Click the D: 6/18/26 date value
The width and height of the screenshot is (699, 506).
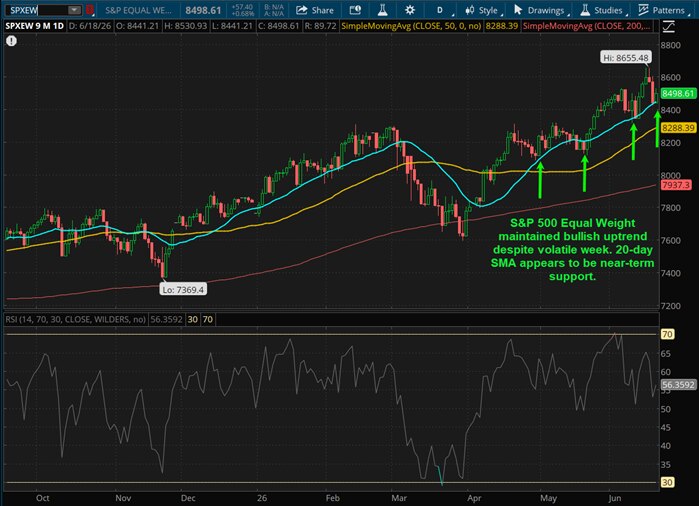click(90, 26)
